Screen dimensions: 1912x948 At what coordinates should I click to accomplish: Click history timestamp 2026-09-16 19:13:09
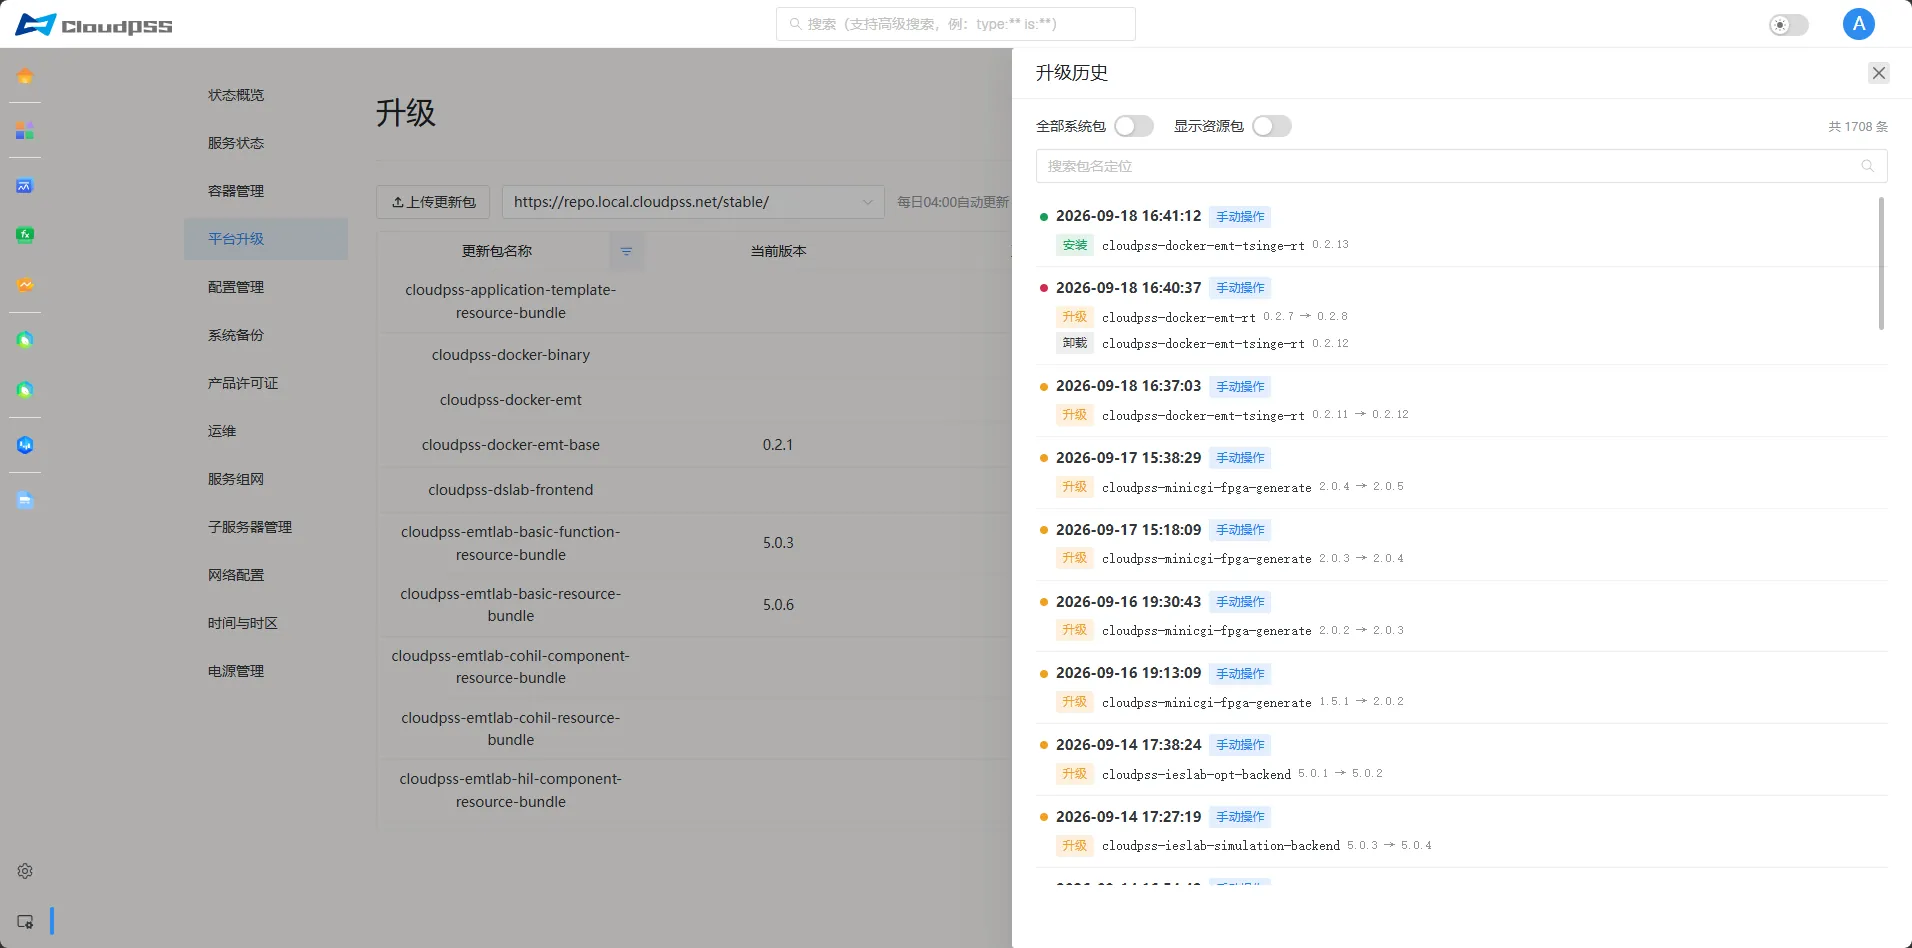point(1128,673)
